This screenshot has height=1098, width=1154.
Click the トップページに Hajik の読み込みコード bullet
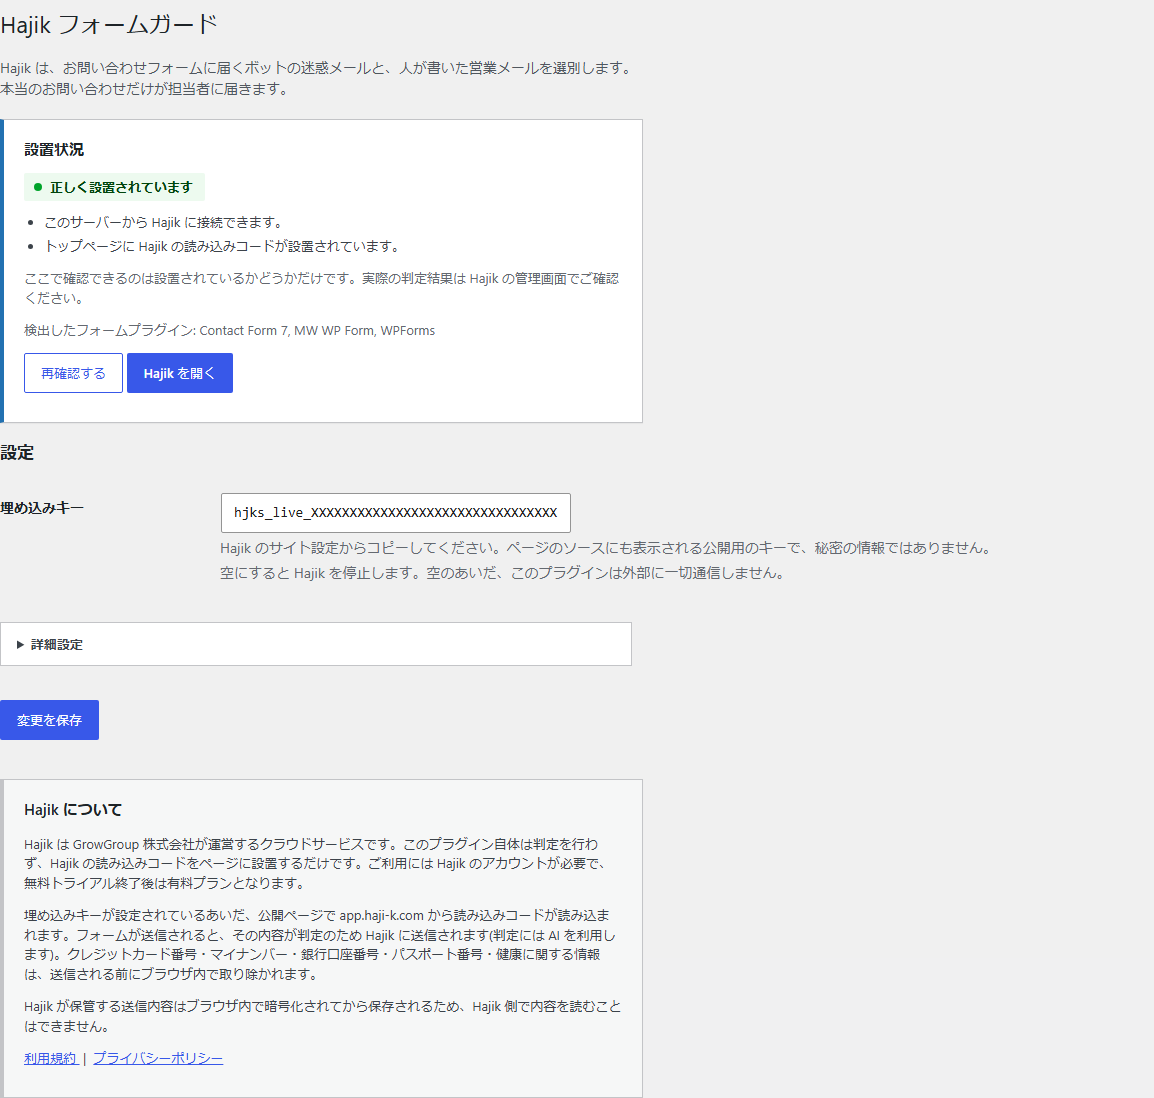[222, 247]
